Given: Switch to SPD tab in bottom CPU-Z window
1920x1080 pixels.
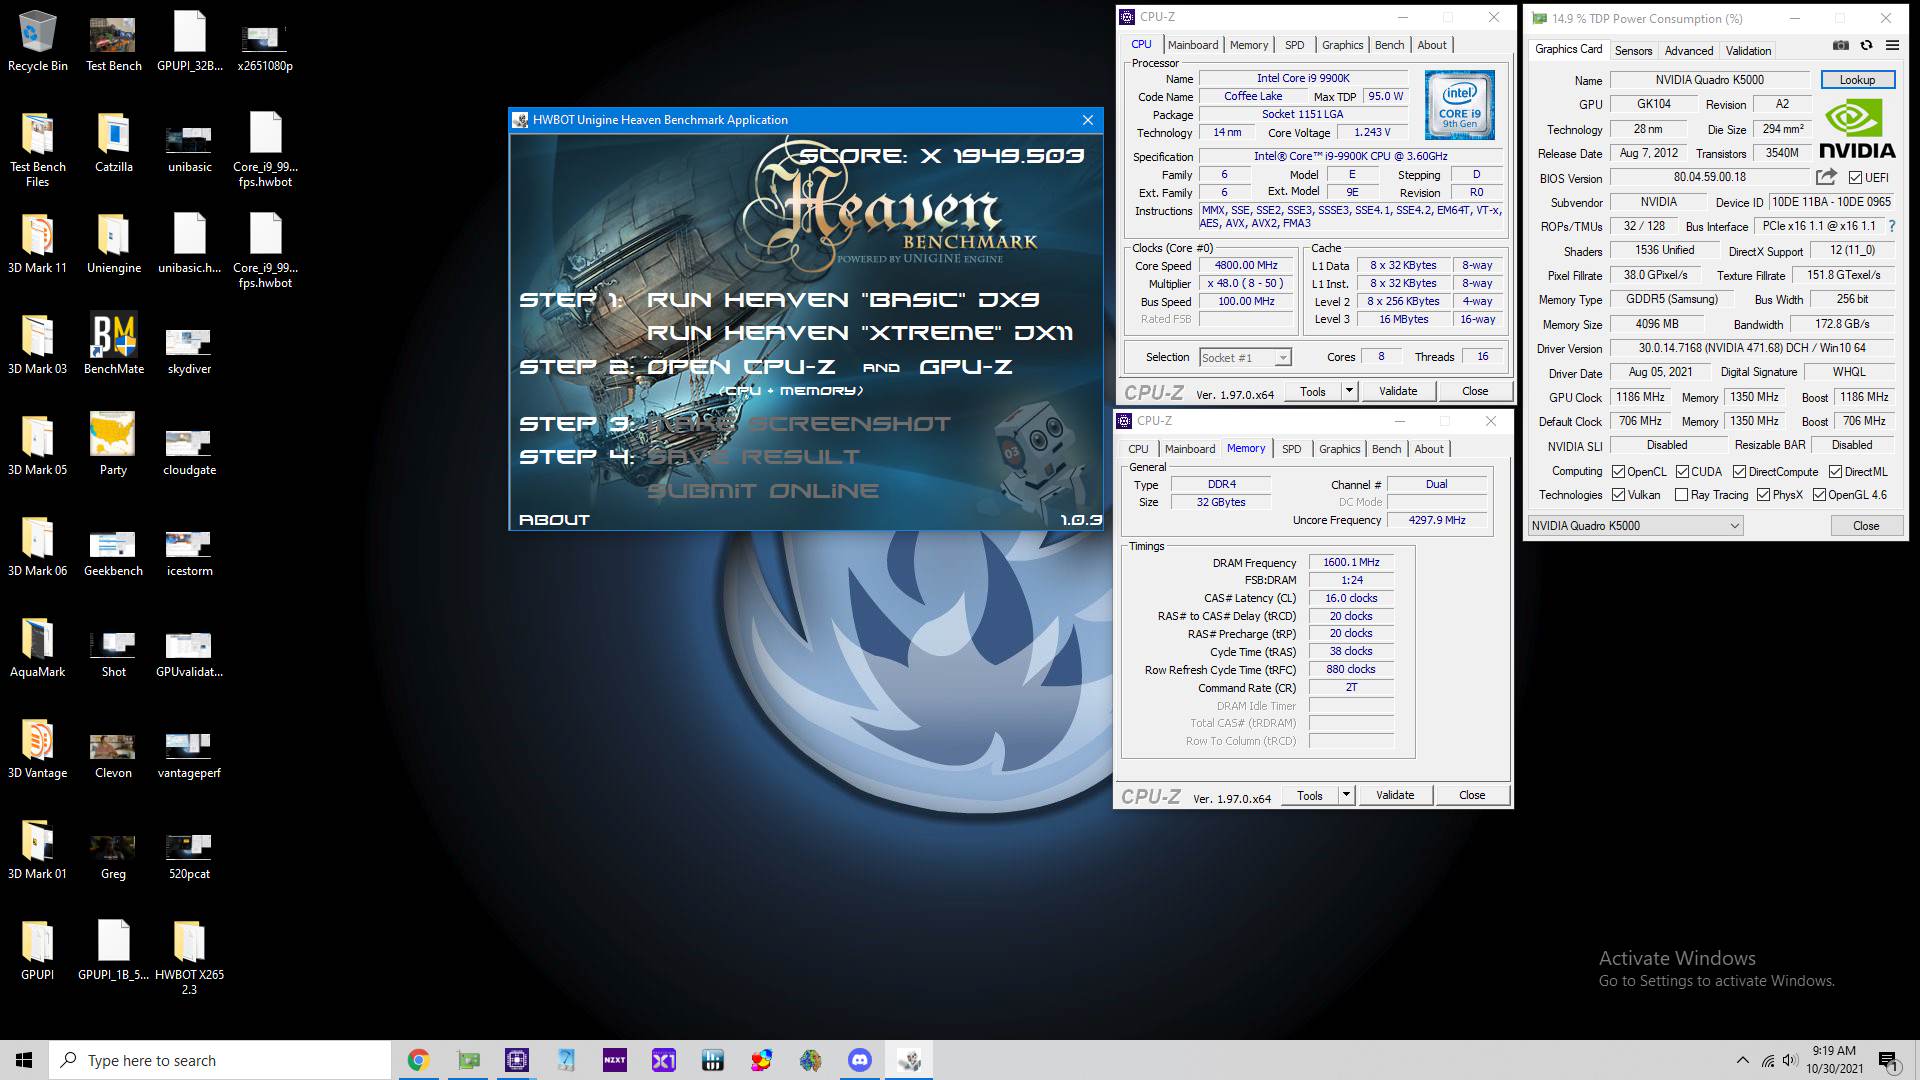Looking at the screenshot, I should coord(1291,449).
